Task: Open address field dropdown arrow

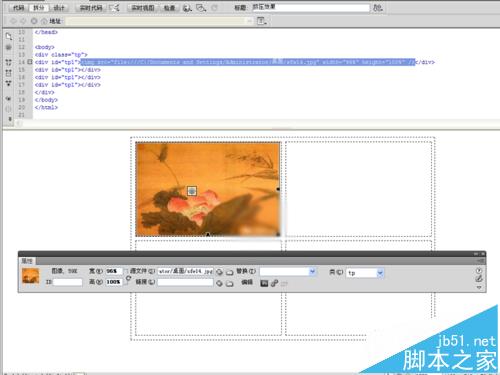Action: click(x=250, y=21)
